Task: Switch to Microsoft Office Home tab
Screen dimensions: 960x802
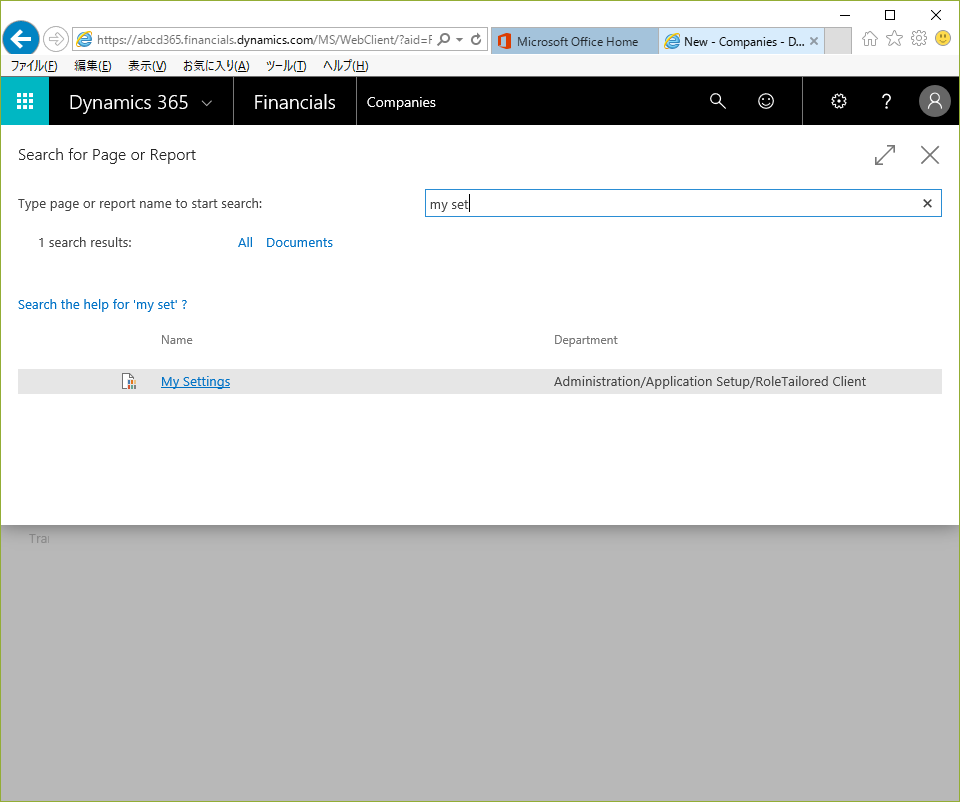Action: [x=575, y=41]
